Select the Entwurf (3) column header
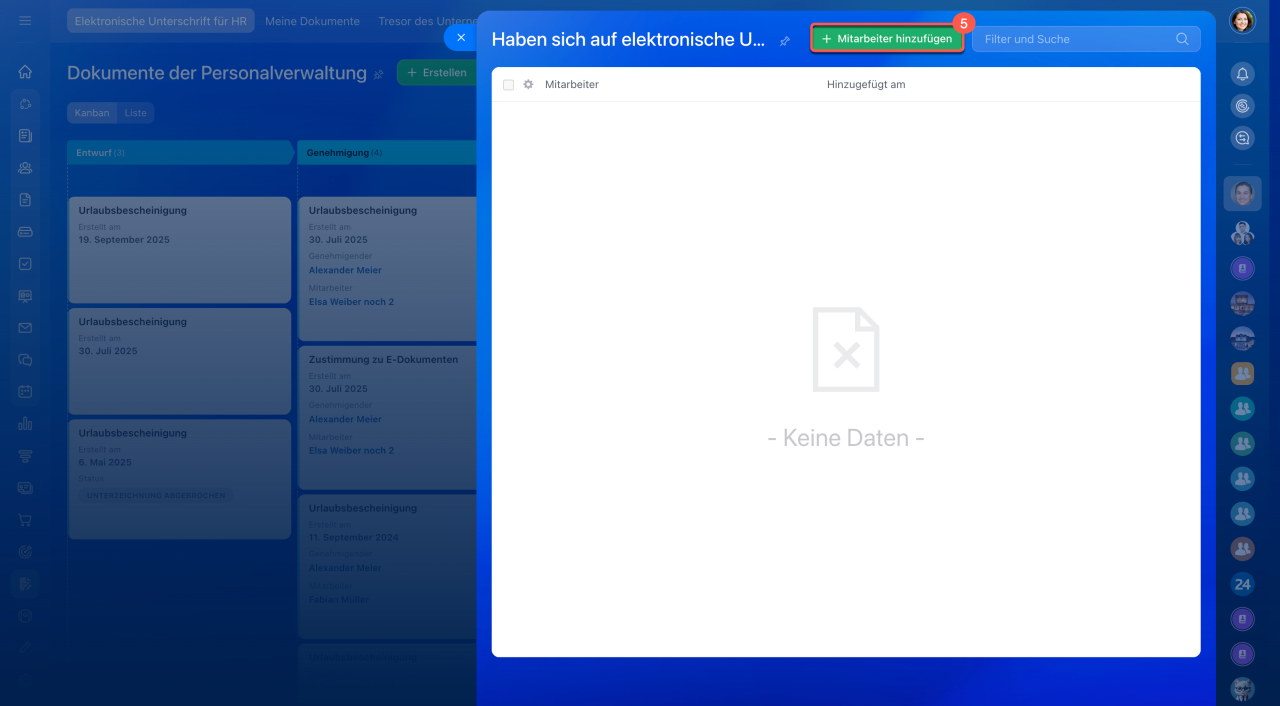The image size is (1280, 706). [x=180, y=153]
